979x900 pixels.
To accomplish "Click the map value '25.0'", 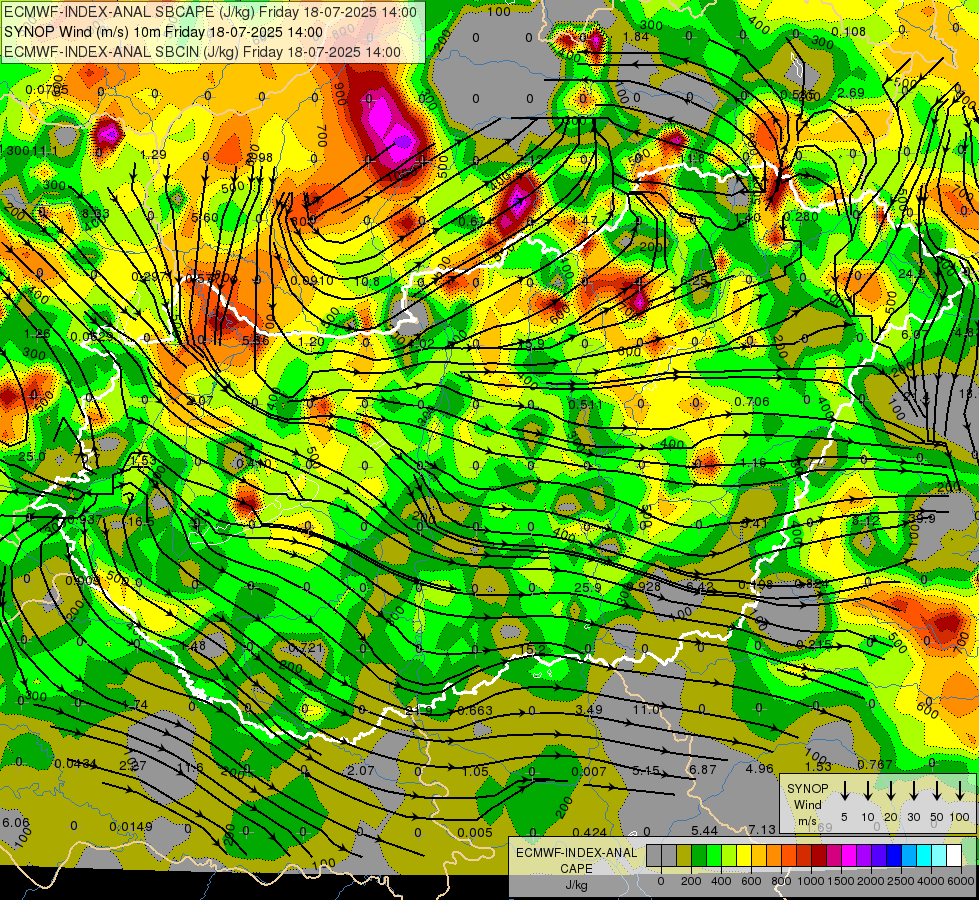I will [32, 457].
